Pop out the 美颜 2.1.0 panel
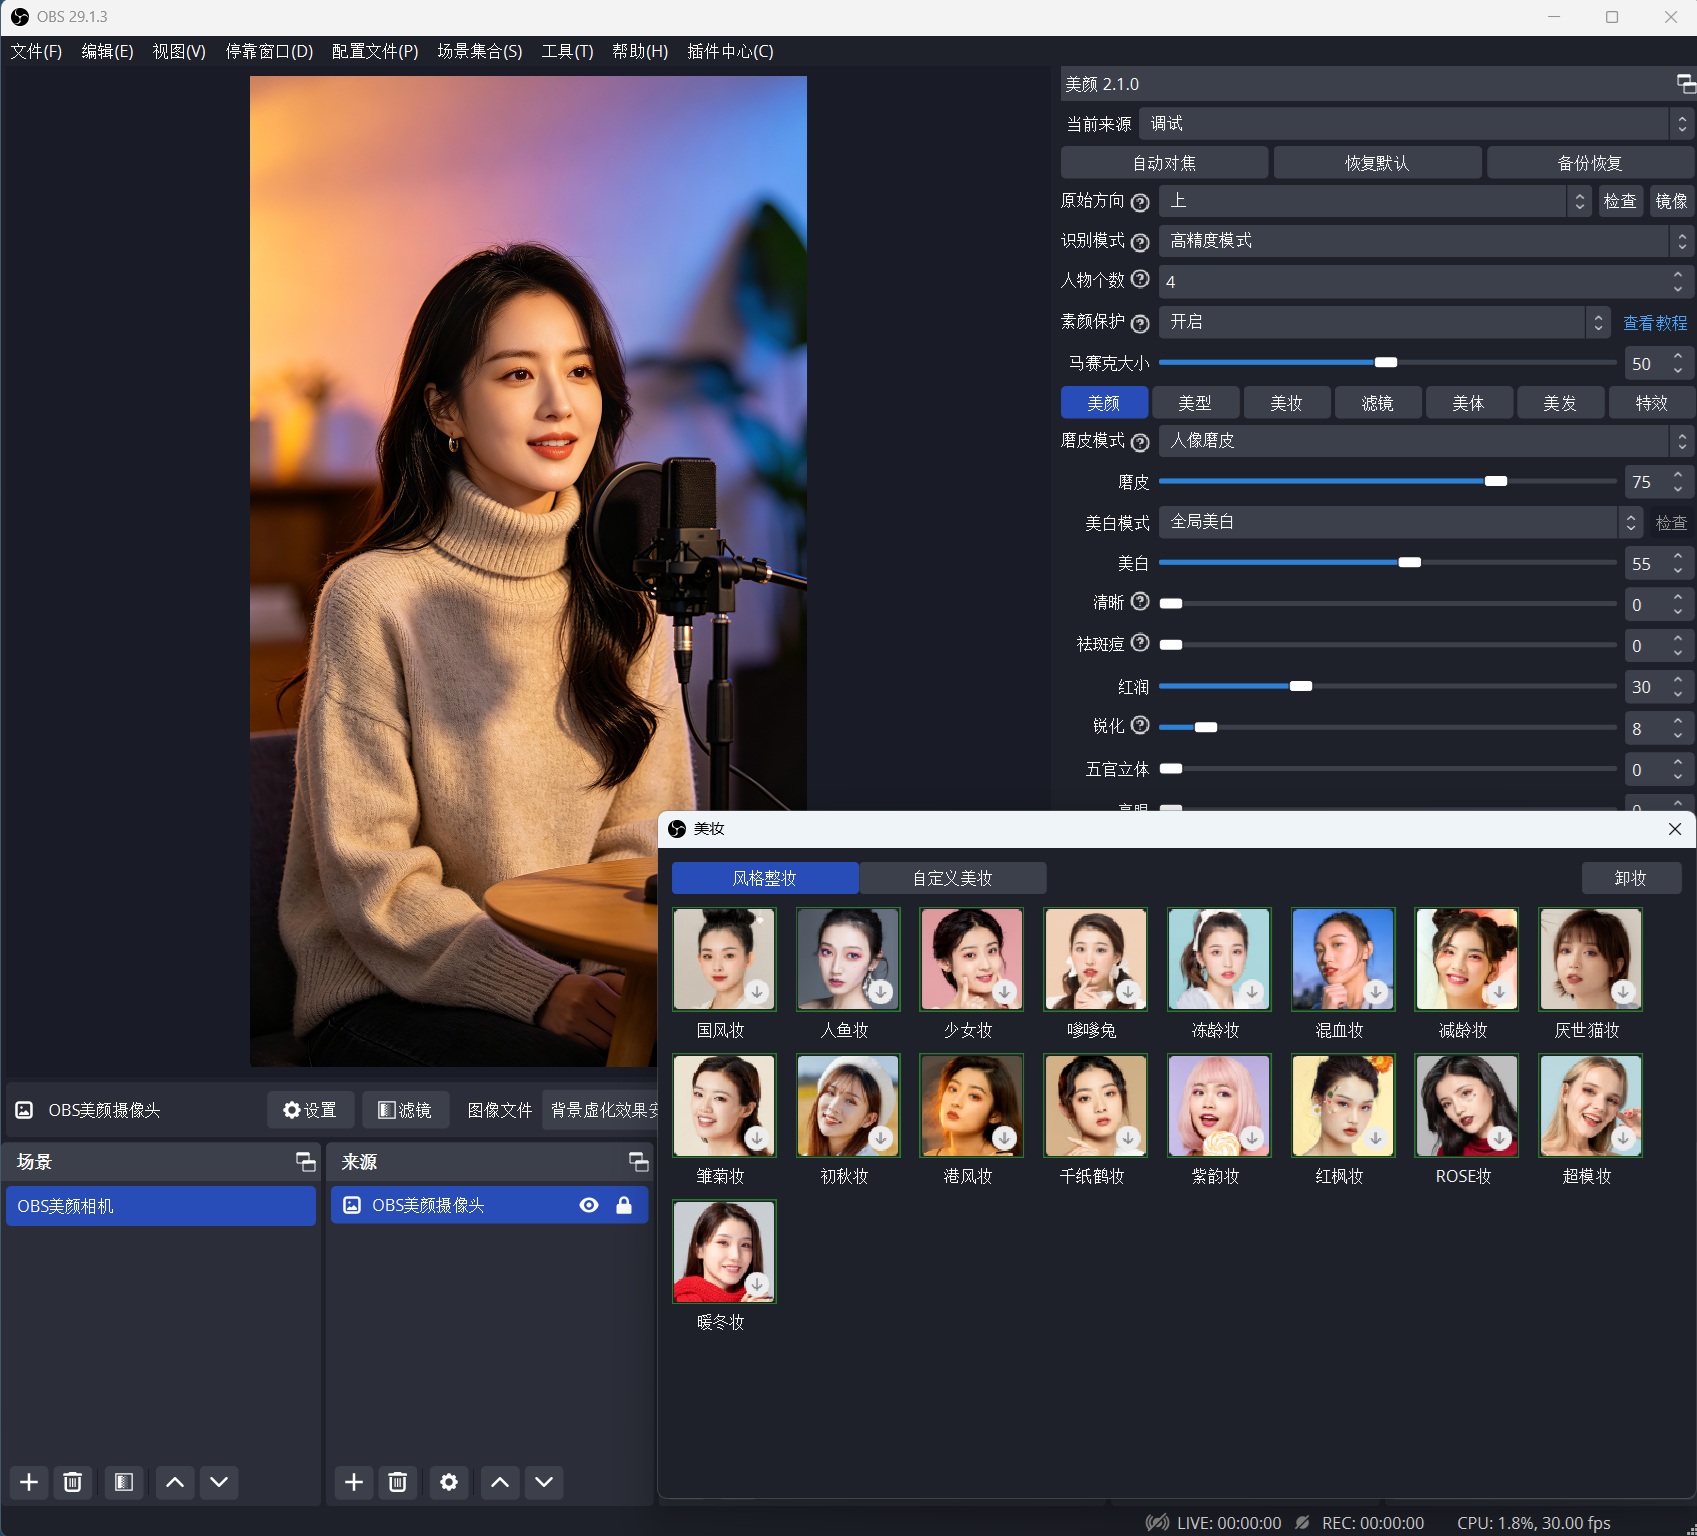Image resolution: width=1697 pixels, height=1536 pixels. coord(1684,84)
